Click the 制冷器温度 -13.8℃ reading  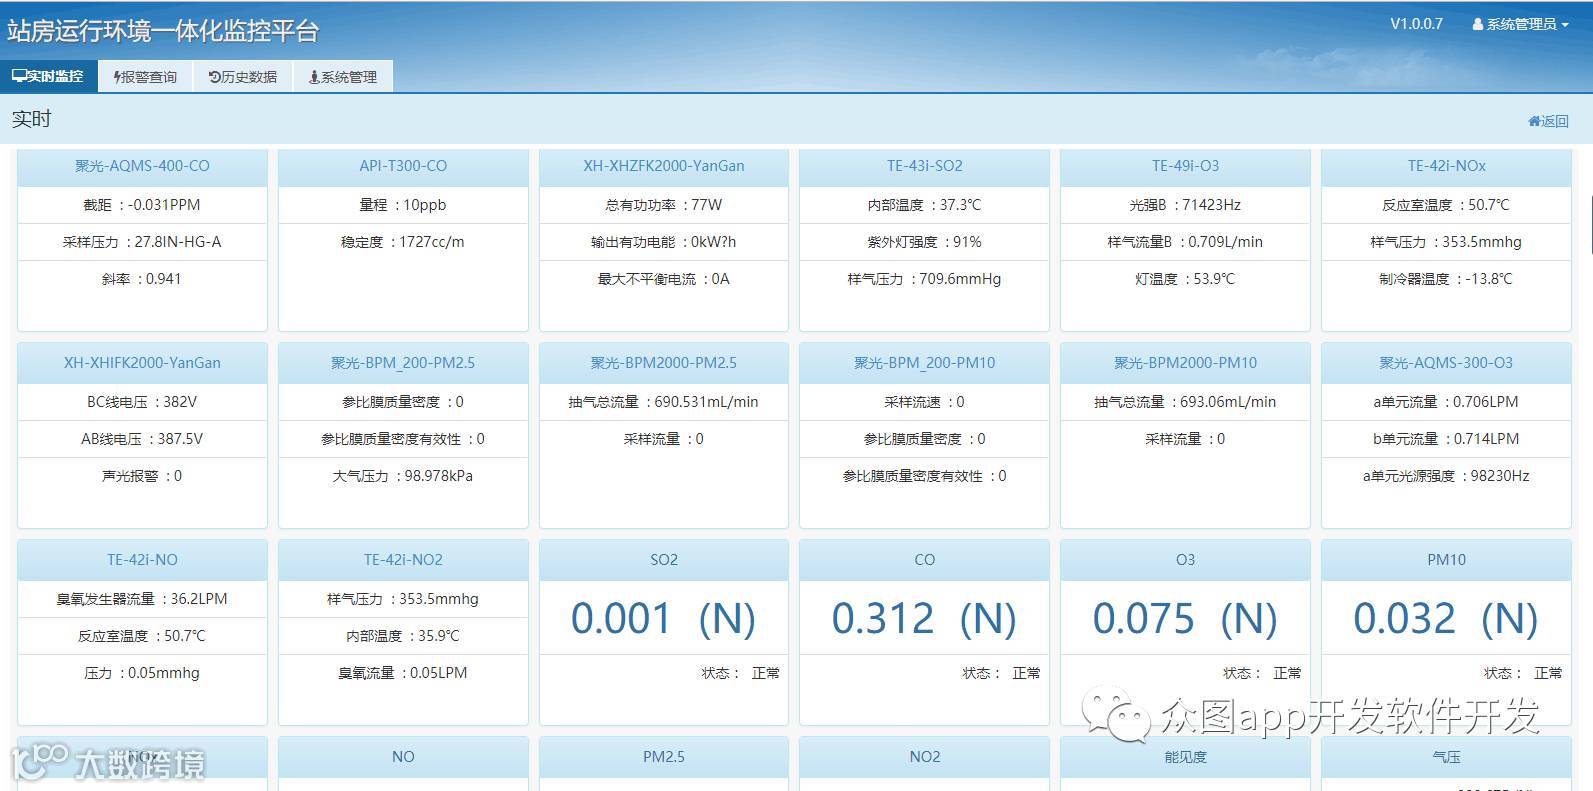point(1446,279)
